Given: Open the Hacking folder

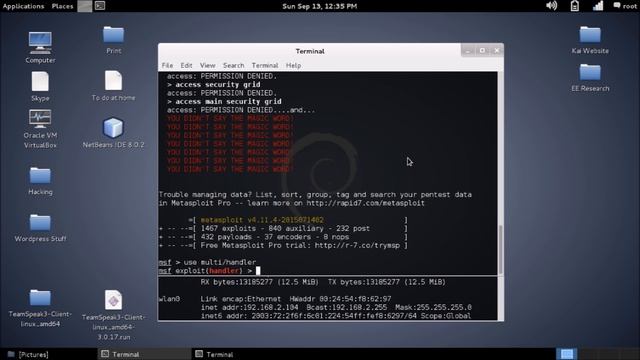Looking at the screenshot, I should pyautogui.click(x=40, y=176).
